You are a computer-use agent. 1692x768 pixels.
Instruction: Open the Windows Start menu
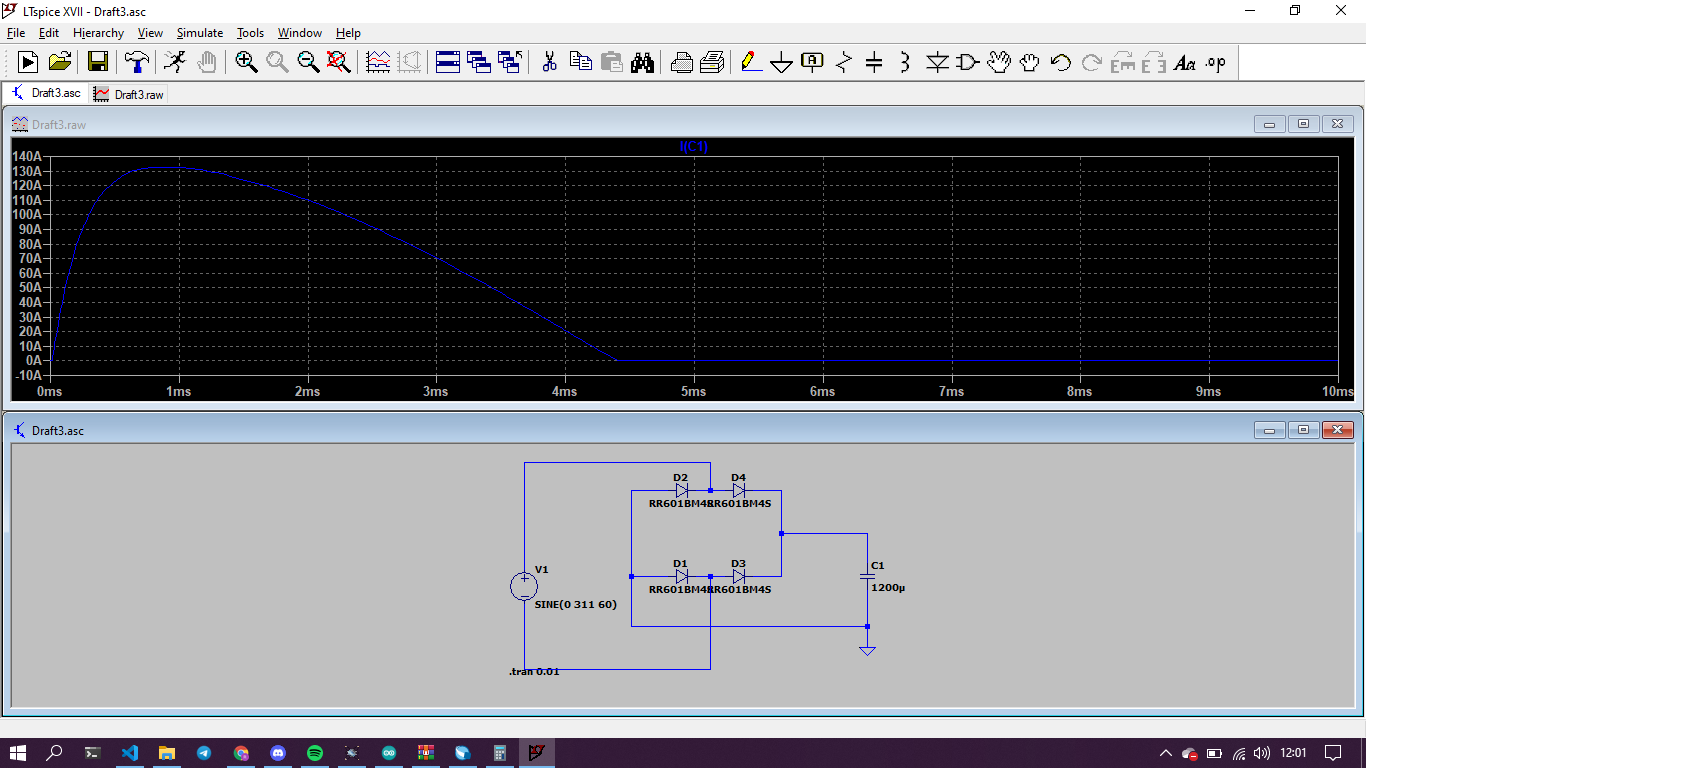click(17, 753)
